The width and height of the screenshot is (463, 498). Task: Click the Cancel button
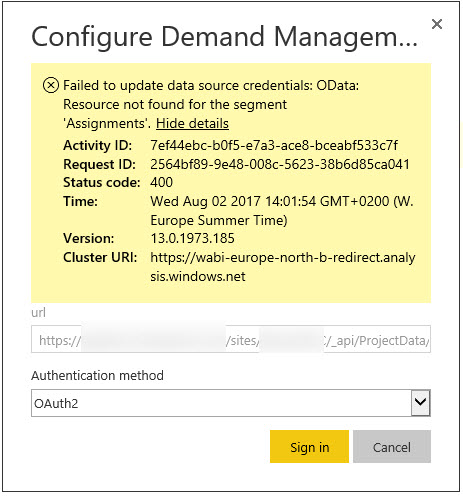[392, 447]
